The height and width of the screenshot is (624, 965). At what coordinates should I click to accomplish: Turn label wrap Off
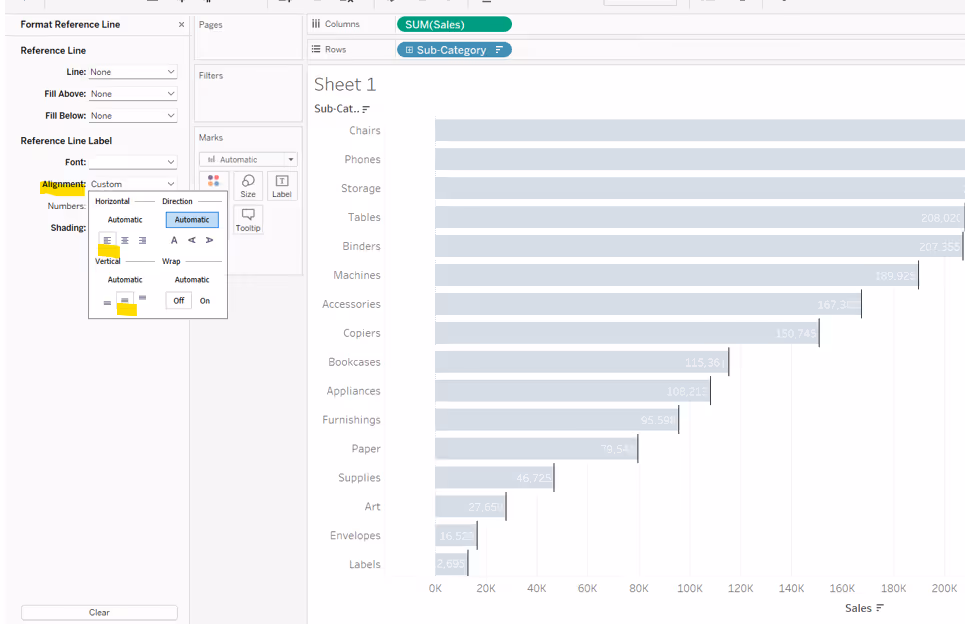[178, 301]
